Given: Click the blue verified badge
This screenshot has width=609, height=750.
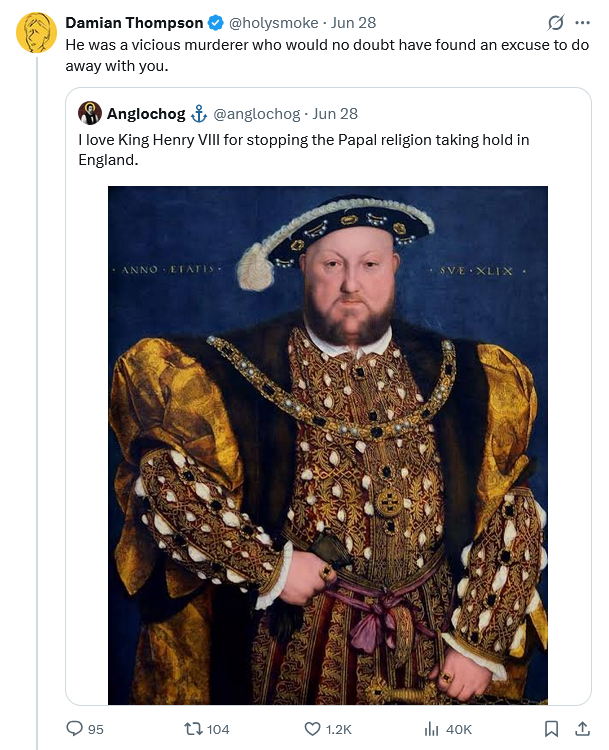Looking at the screenshot, I should [216, 22].
